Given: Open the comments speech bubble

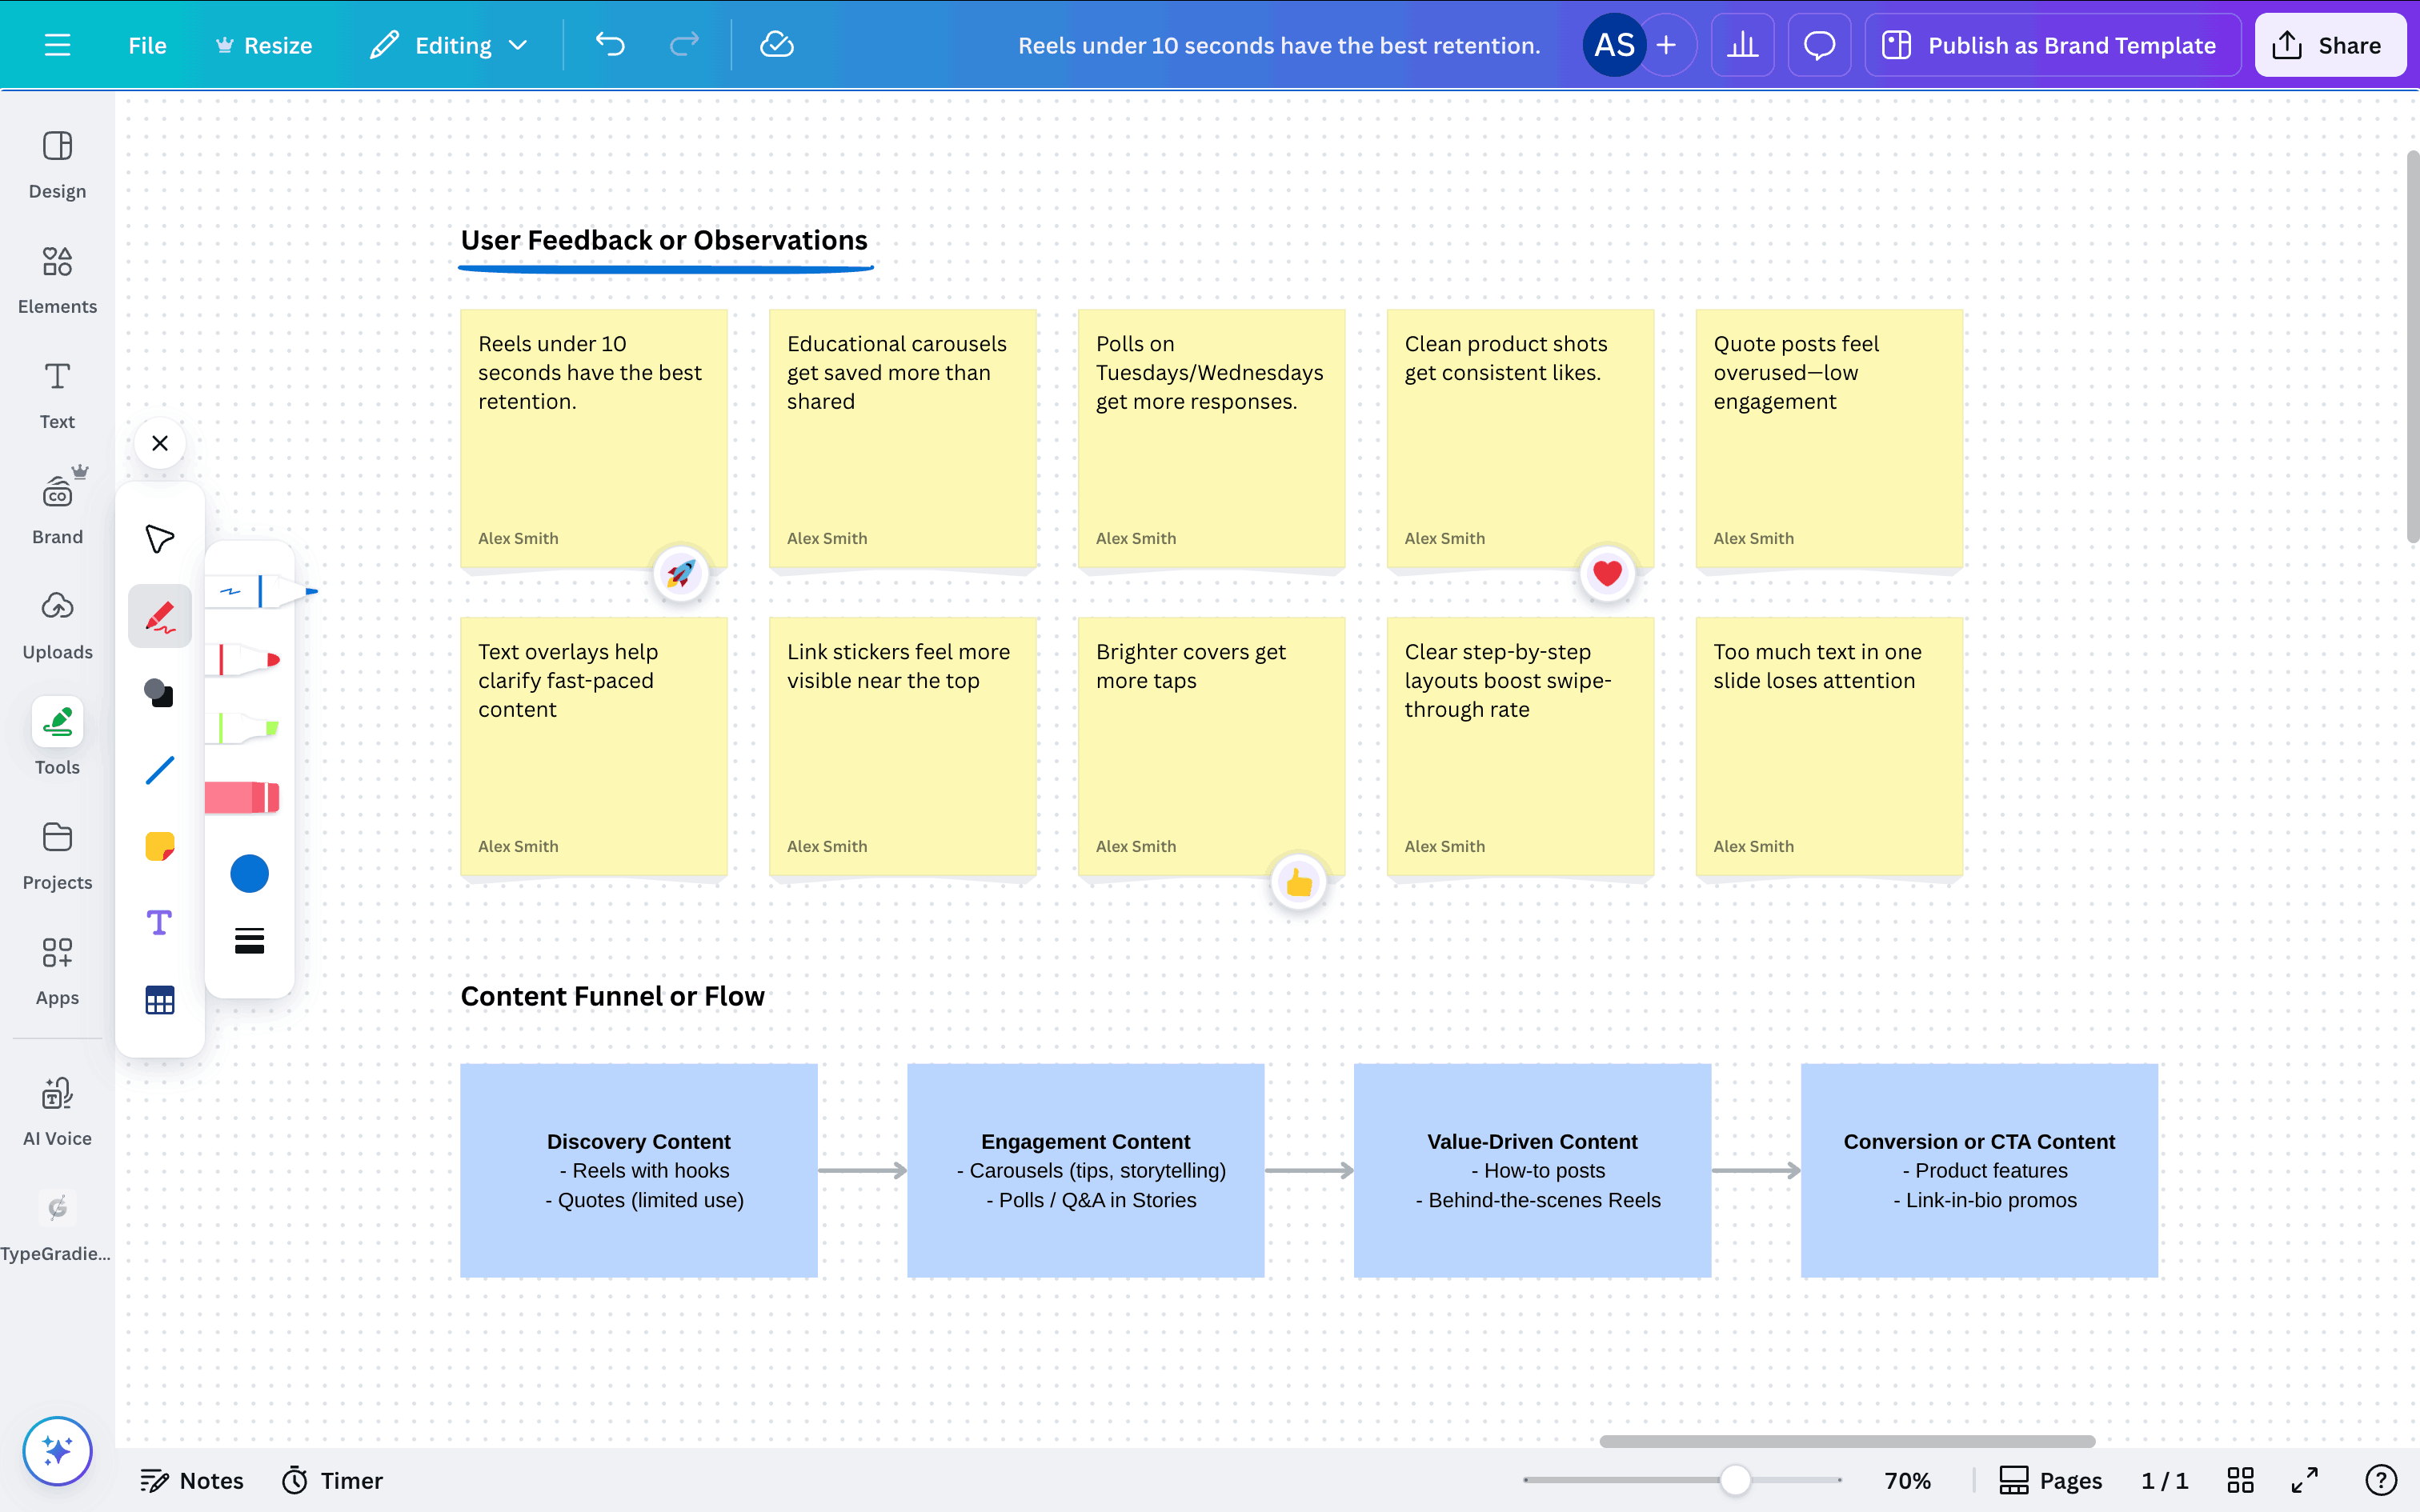Looking at the screenshot, I should tap(1819, 45).
